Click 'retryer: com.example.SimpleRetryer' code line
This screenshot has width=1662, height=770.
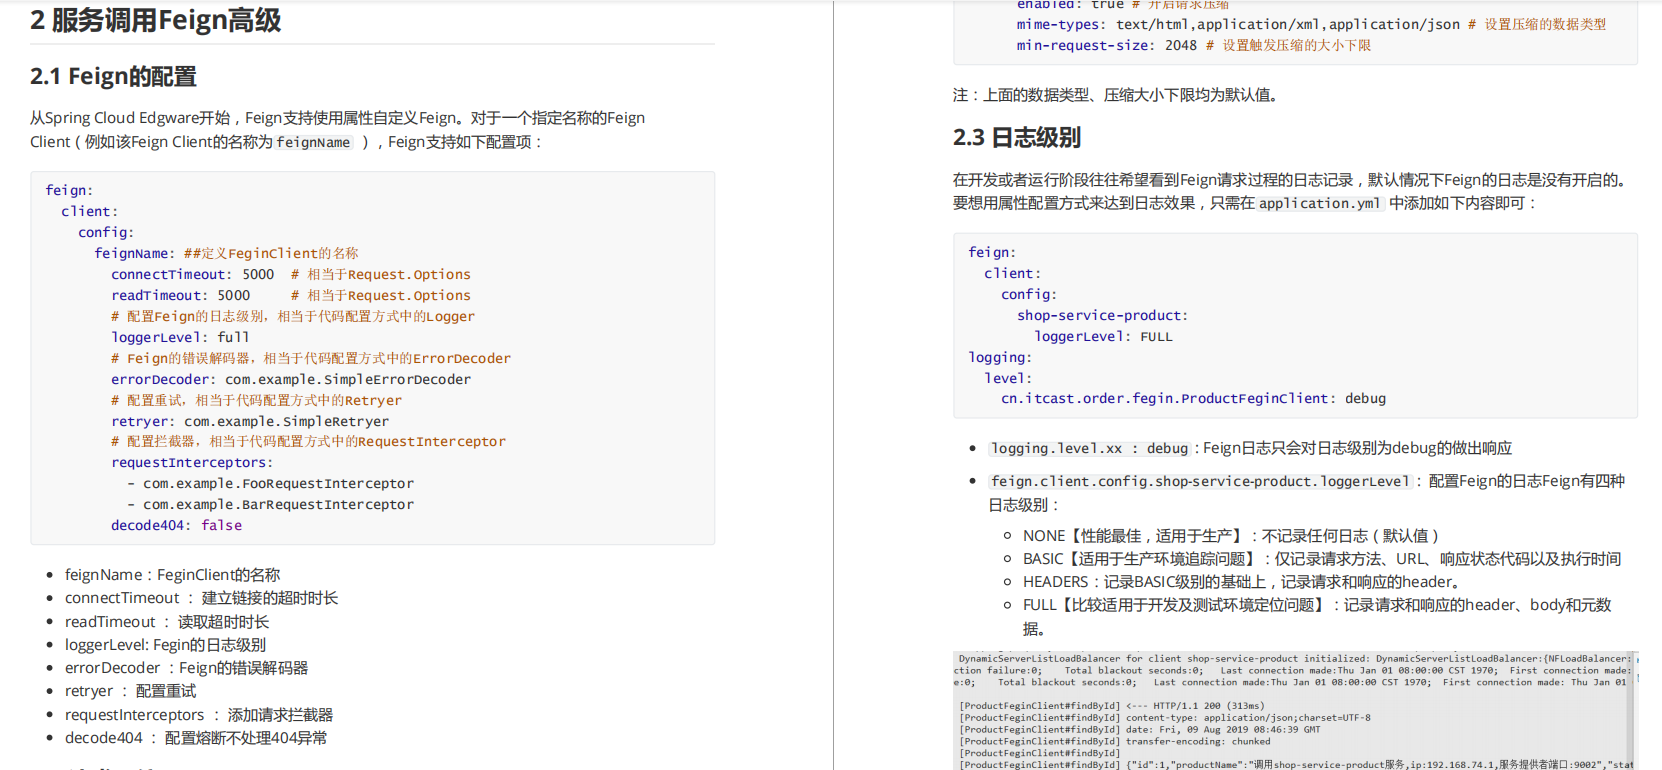click(x=250, y=421)
